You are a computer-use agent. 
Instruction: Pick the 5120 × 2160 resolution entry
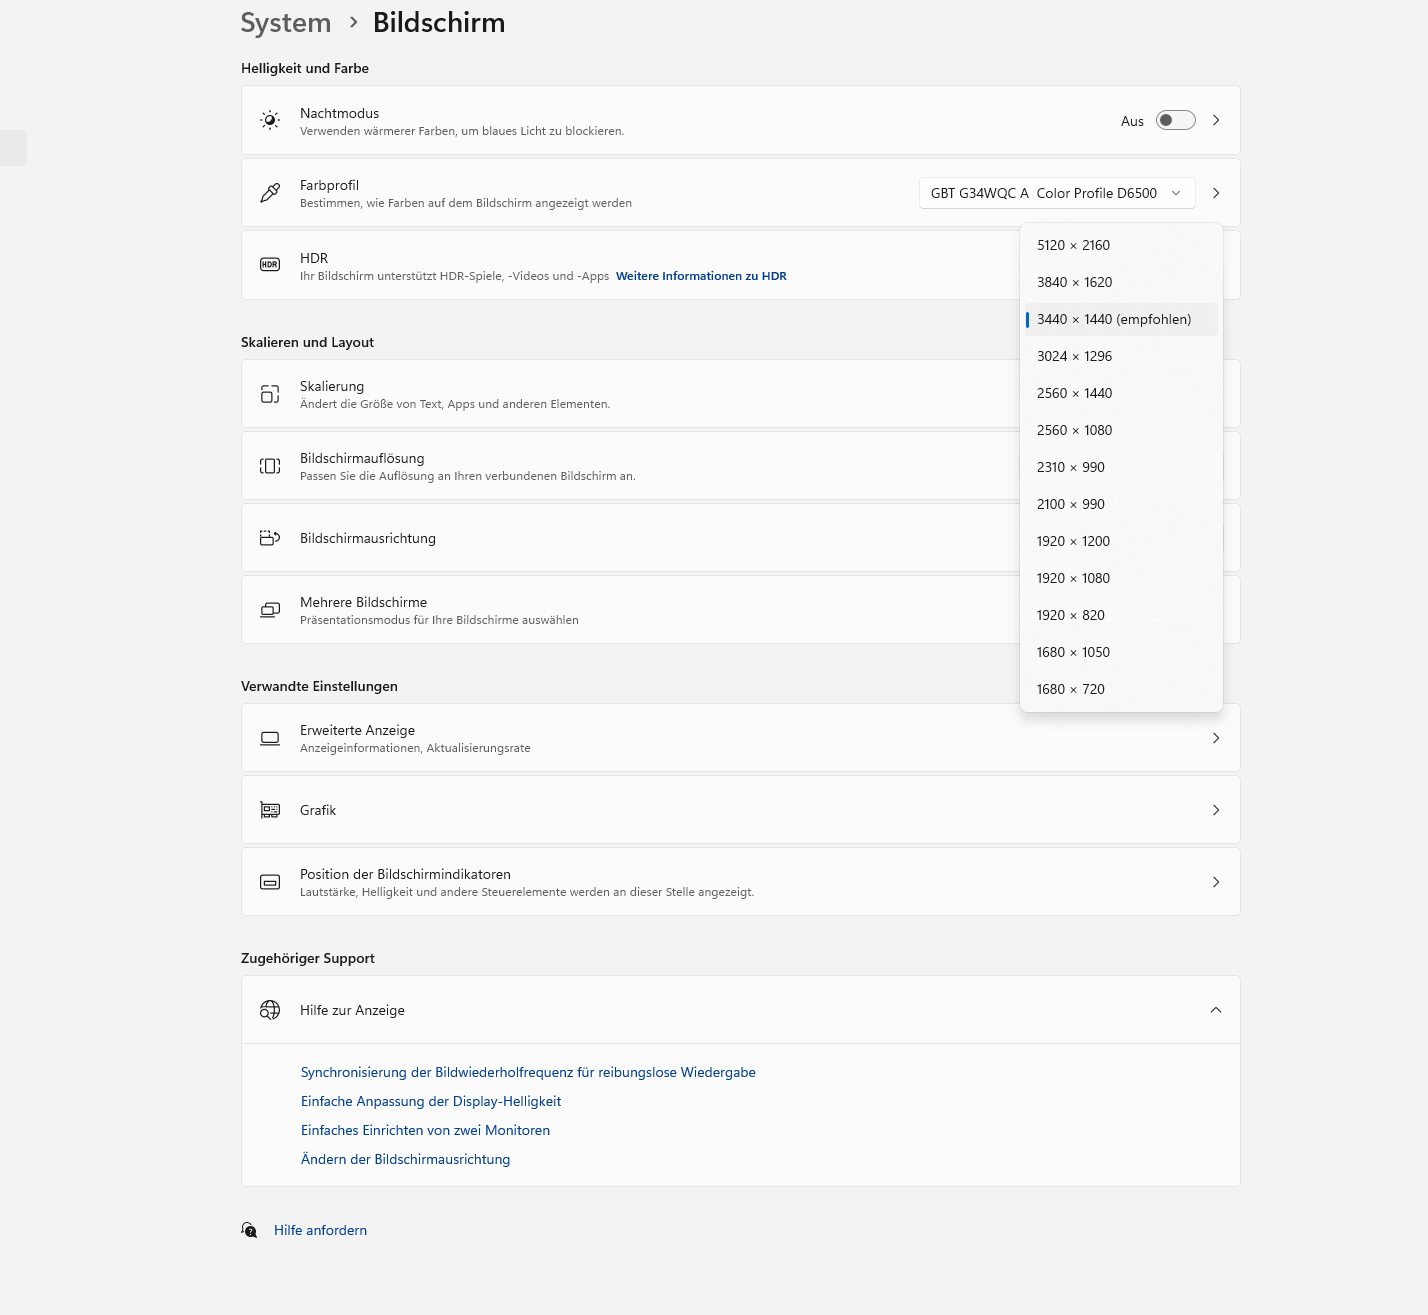click(x=1073, y=245)
